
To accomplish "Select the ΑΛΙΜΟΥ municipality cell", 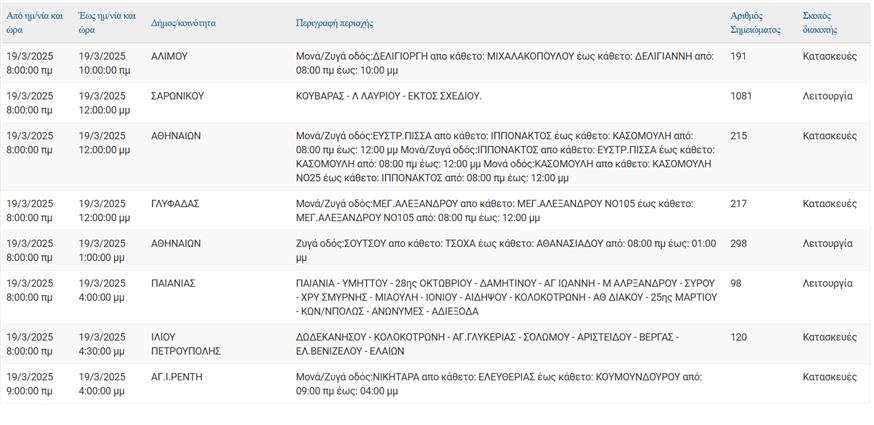I will coord(169,57).
